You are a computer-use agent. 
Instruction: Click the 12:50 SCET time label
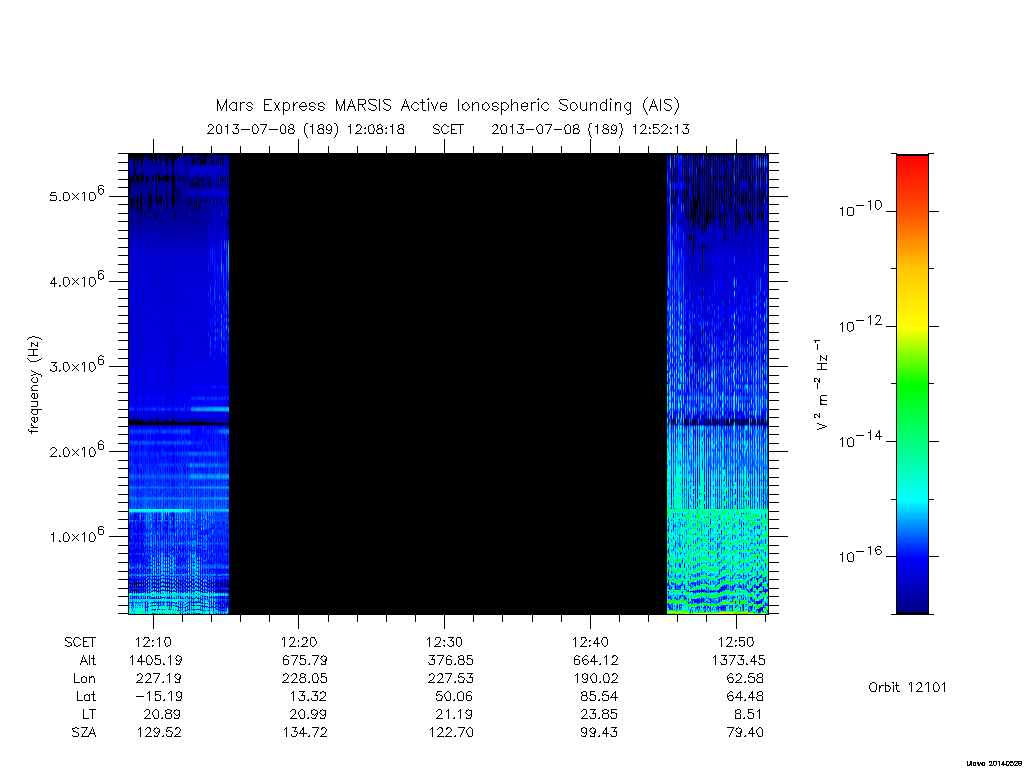[736, 642]
